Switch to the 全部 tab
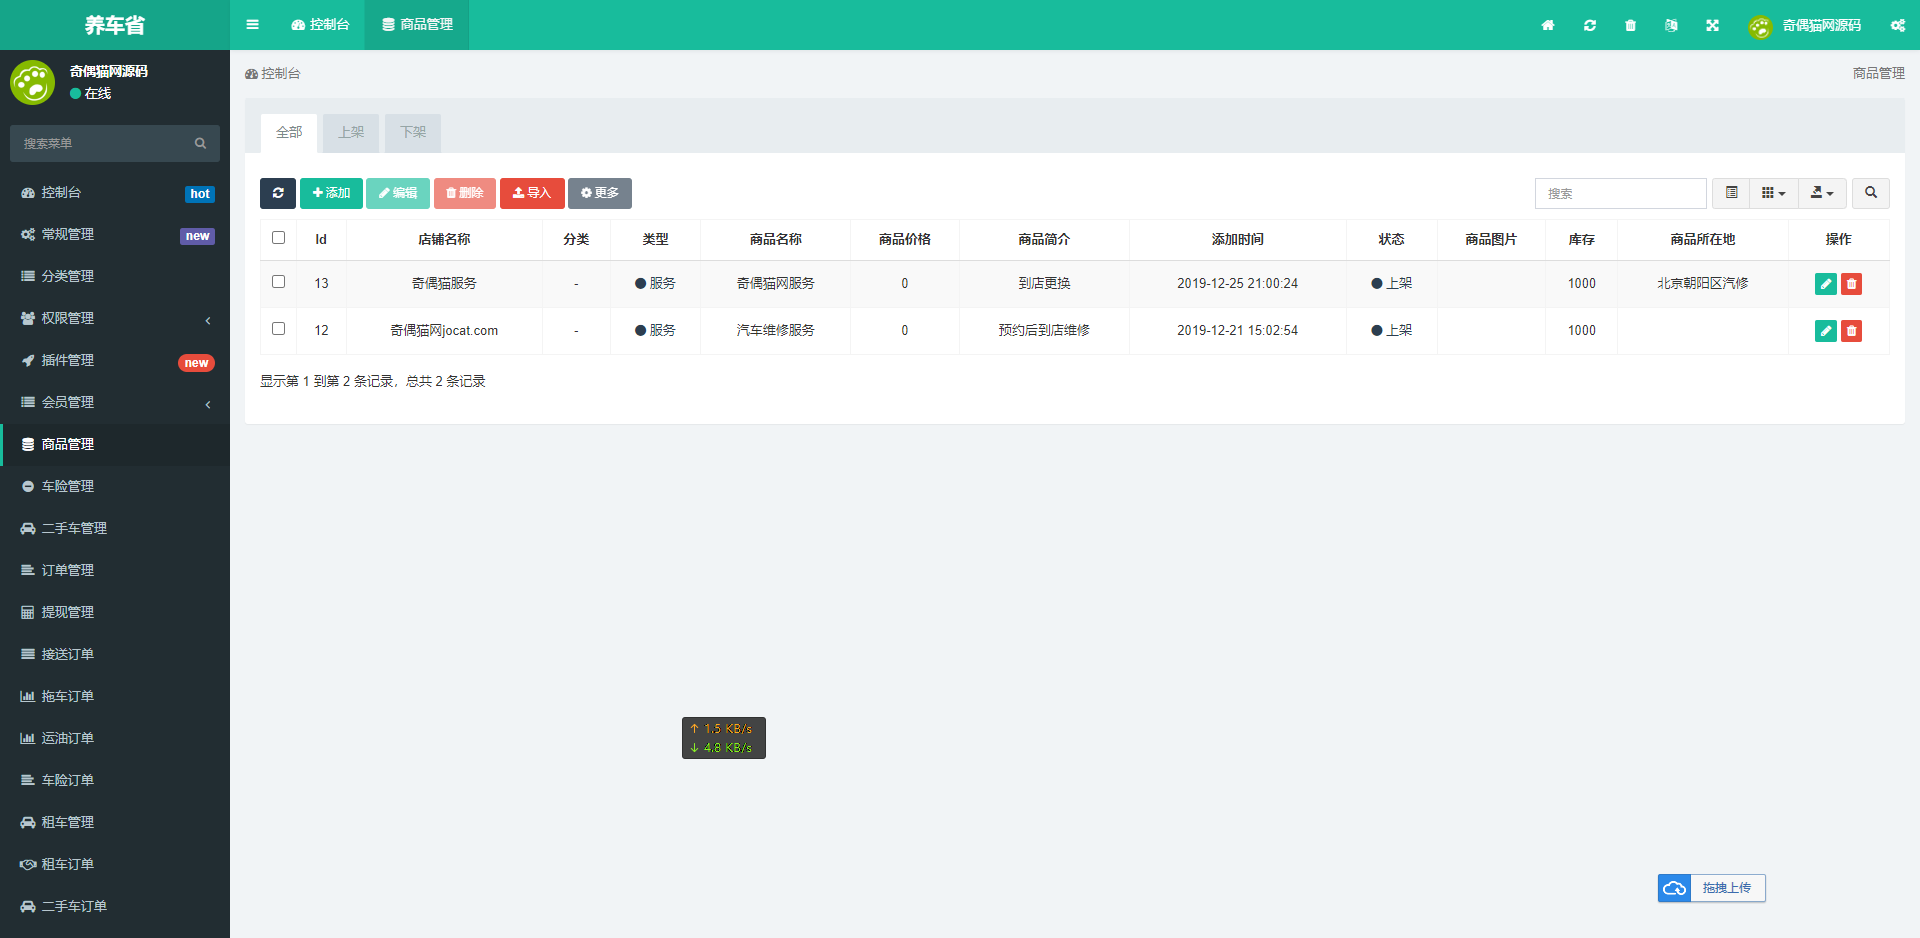Image resolution: width=1920 pixels, height=938 pixels. (289, 133)
